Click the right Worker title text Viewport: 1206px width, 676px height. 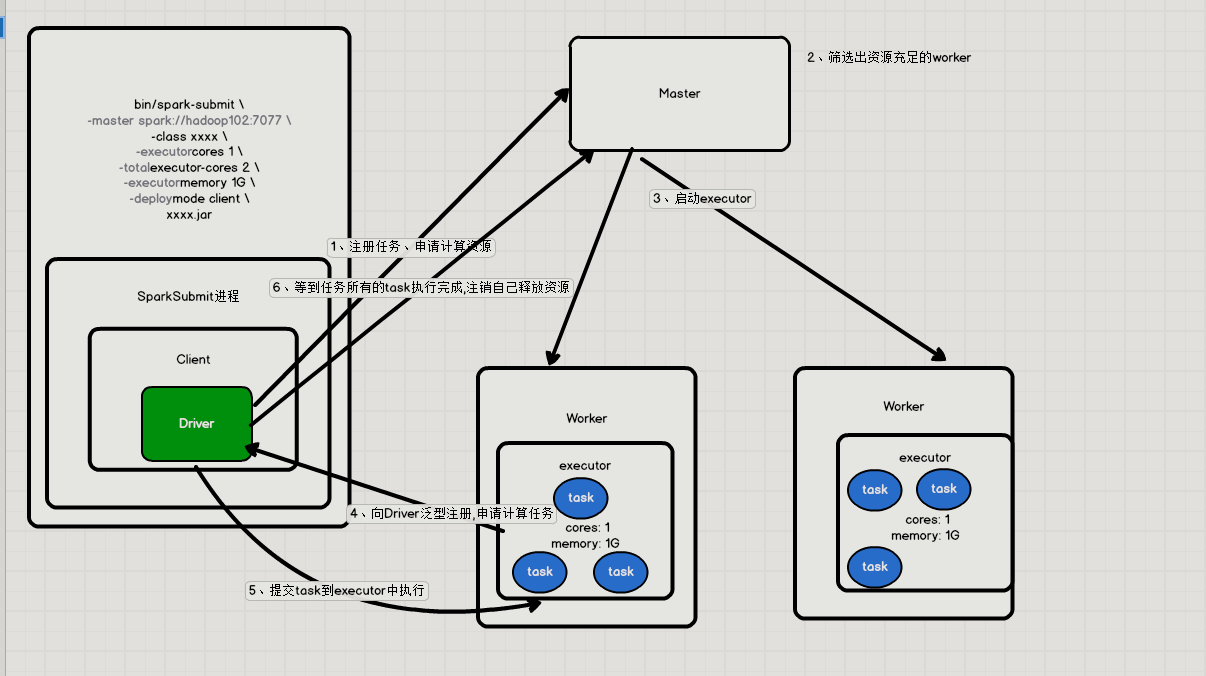tap(903, 406)
